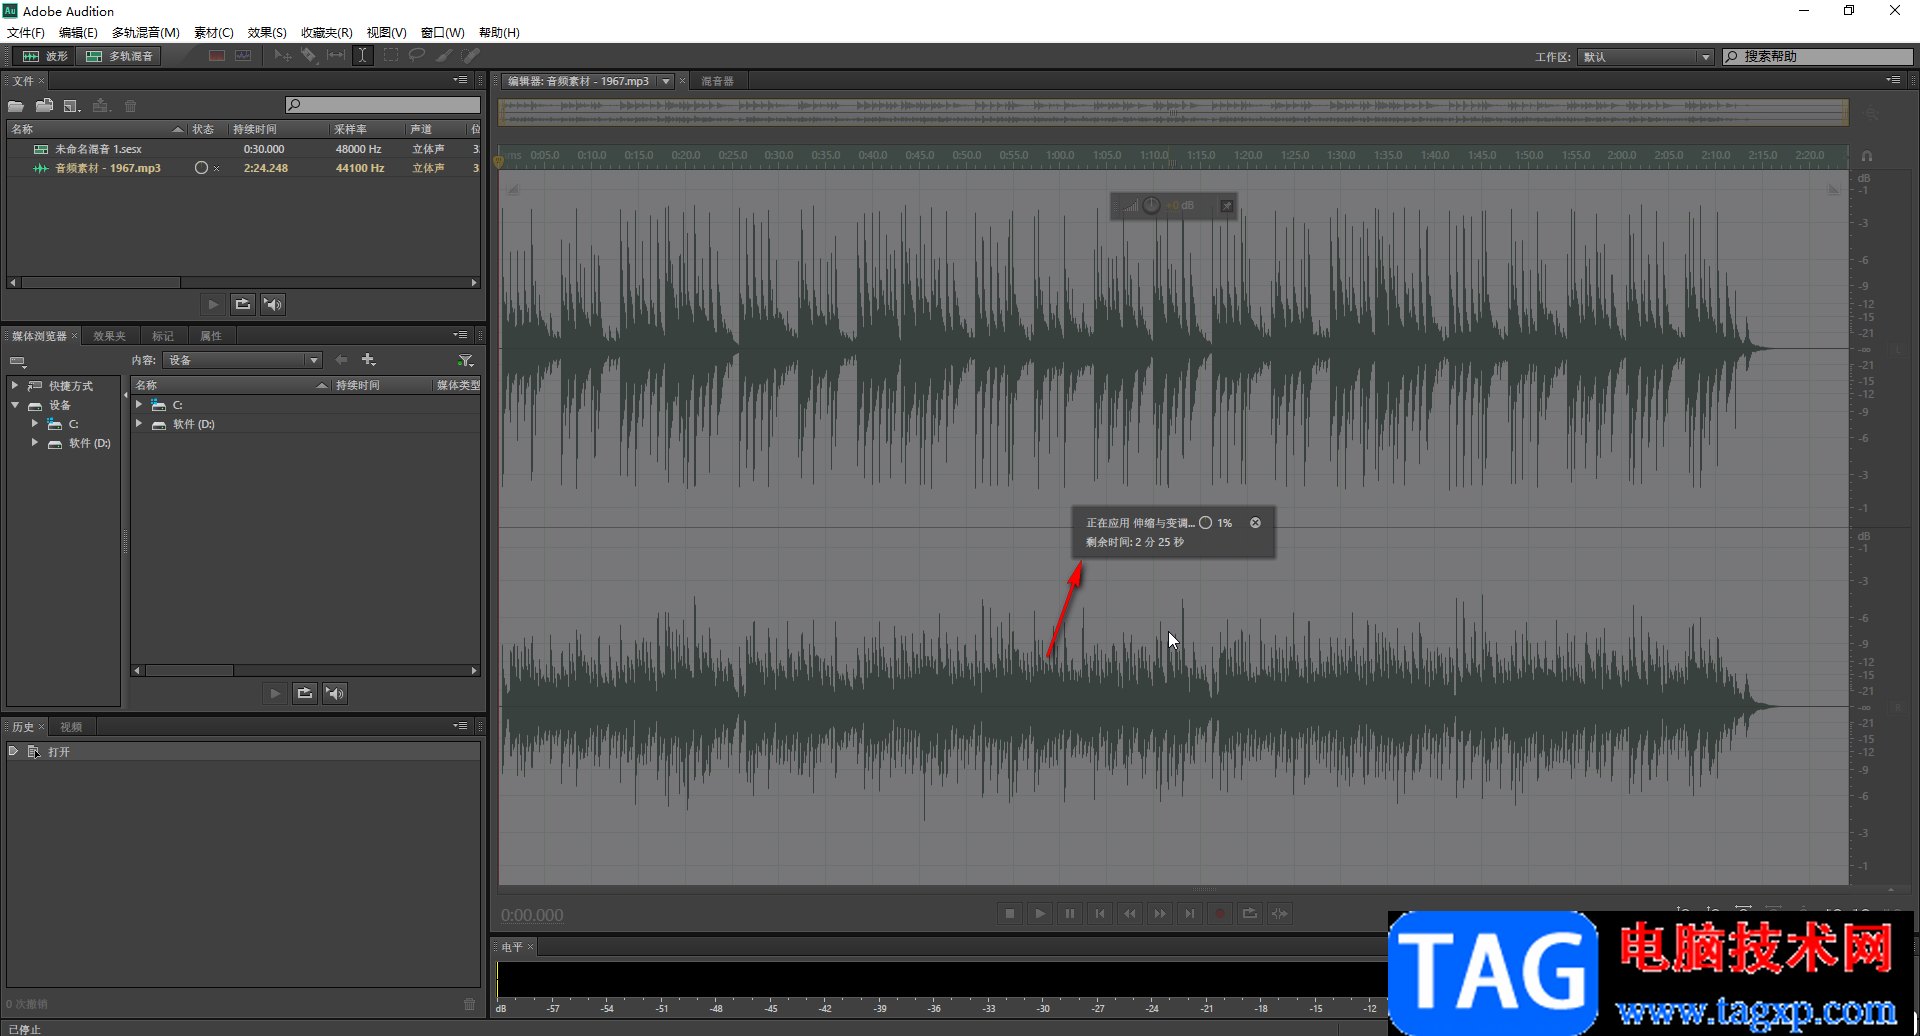Select the Lasso Selection tool
The width and height of the screenshot is (1920, 1036).
(x=417, y=56)
